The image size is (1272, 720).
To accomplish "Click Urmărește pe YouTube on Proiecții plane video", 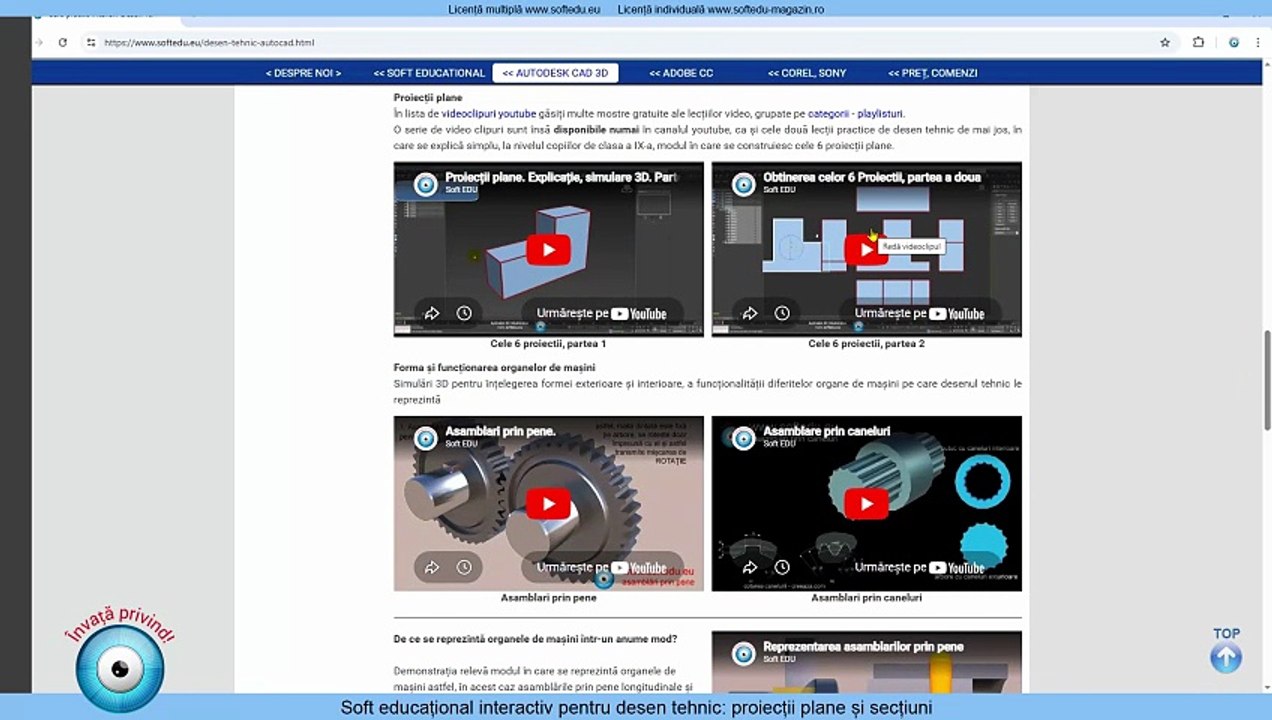I will pos(601,313).
